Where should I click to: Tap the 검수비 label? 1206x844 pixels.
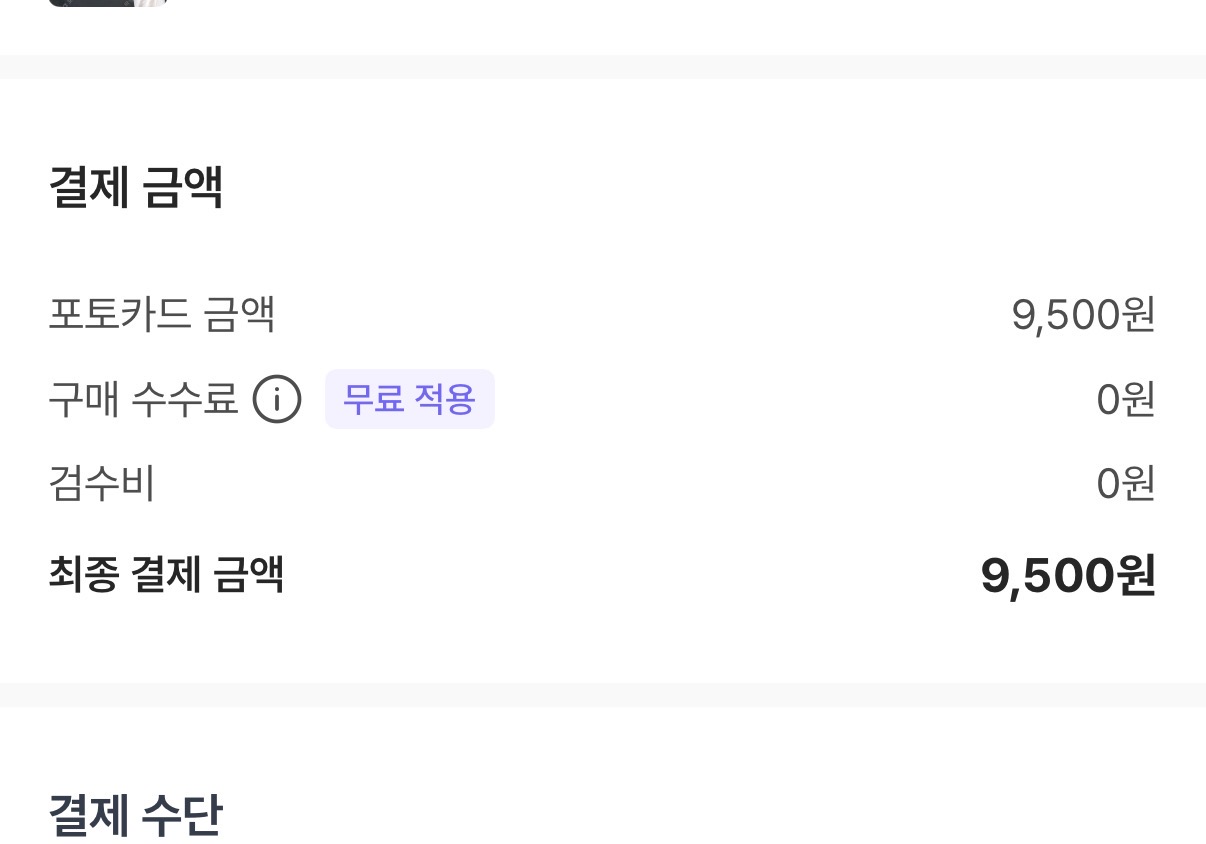click(101, 484)
